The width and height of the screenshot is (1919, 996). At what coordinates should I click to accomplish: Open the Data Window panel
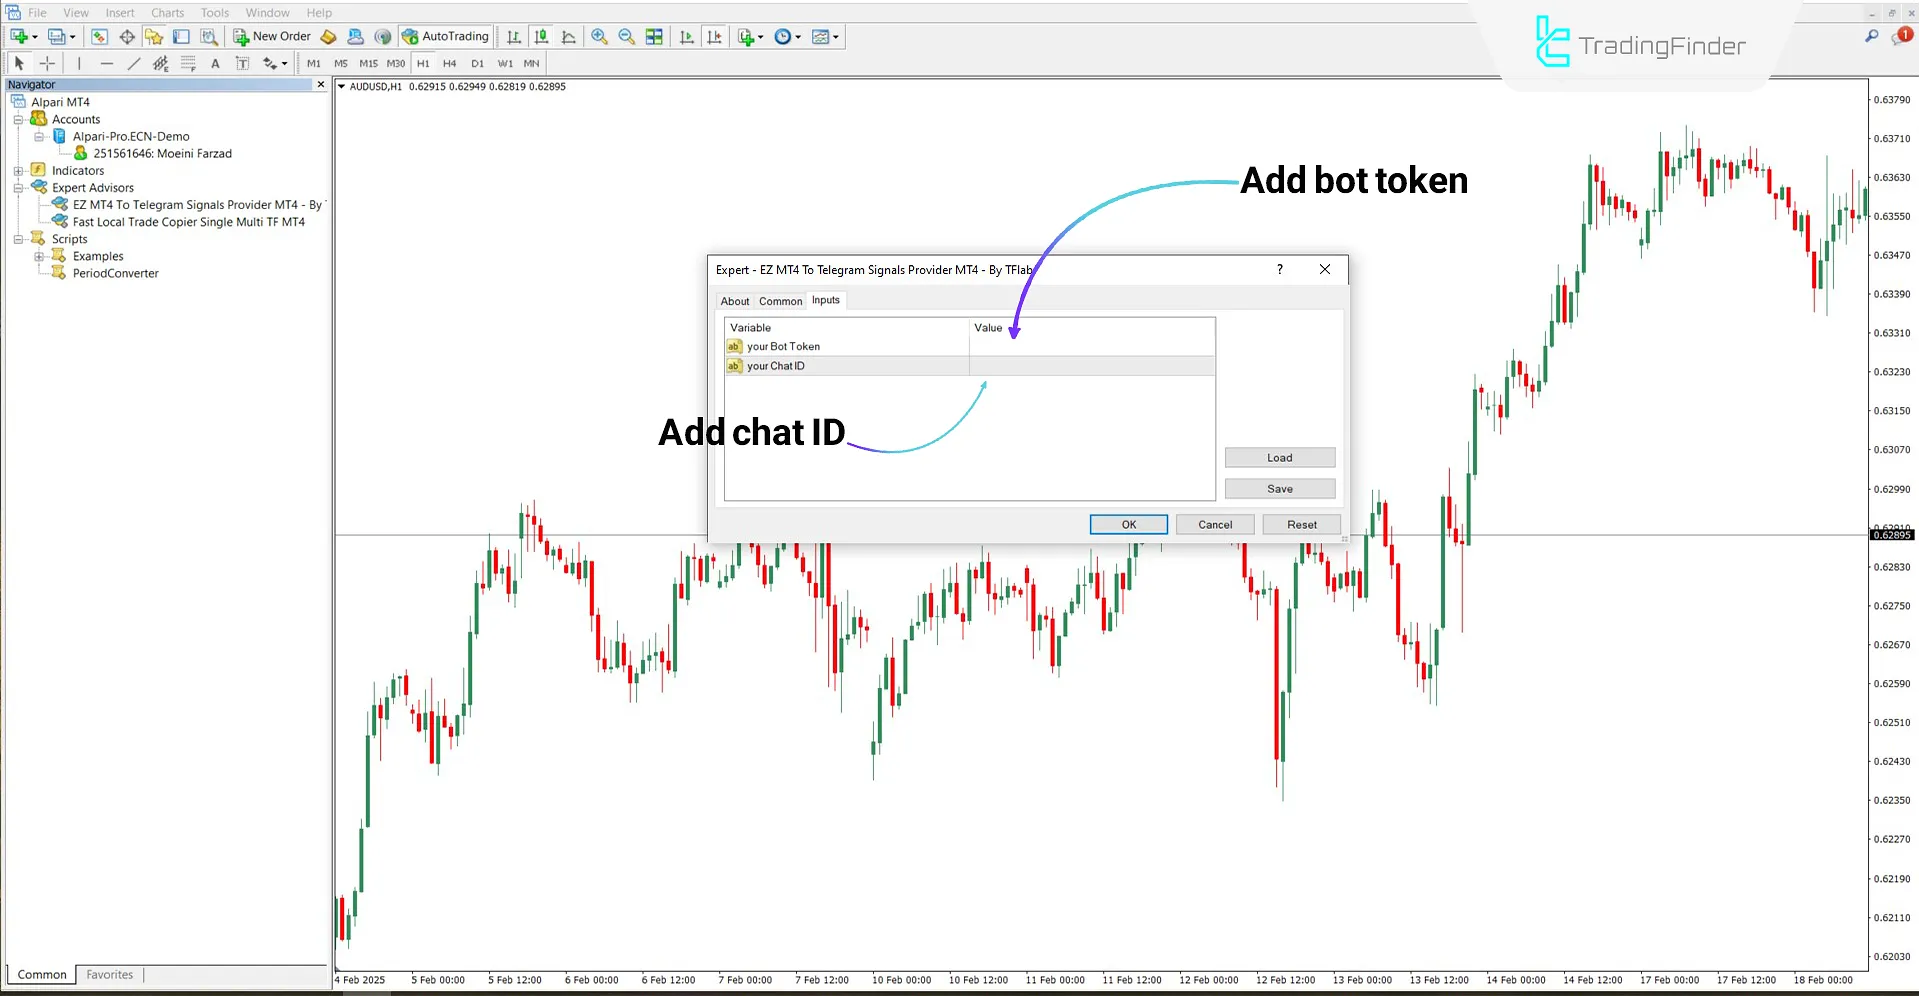(x=127, y=36)
